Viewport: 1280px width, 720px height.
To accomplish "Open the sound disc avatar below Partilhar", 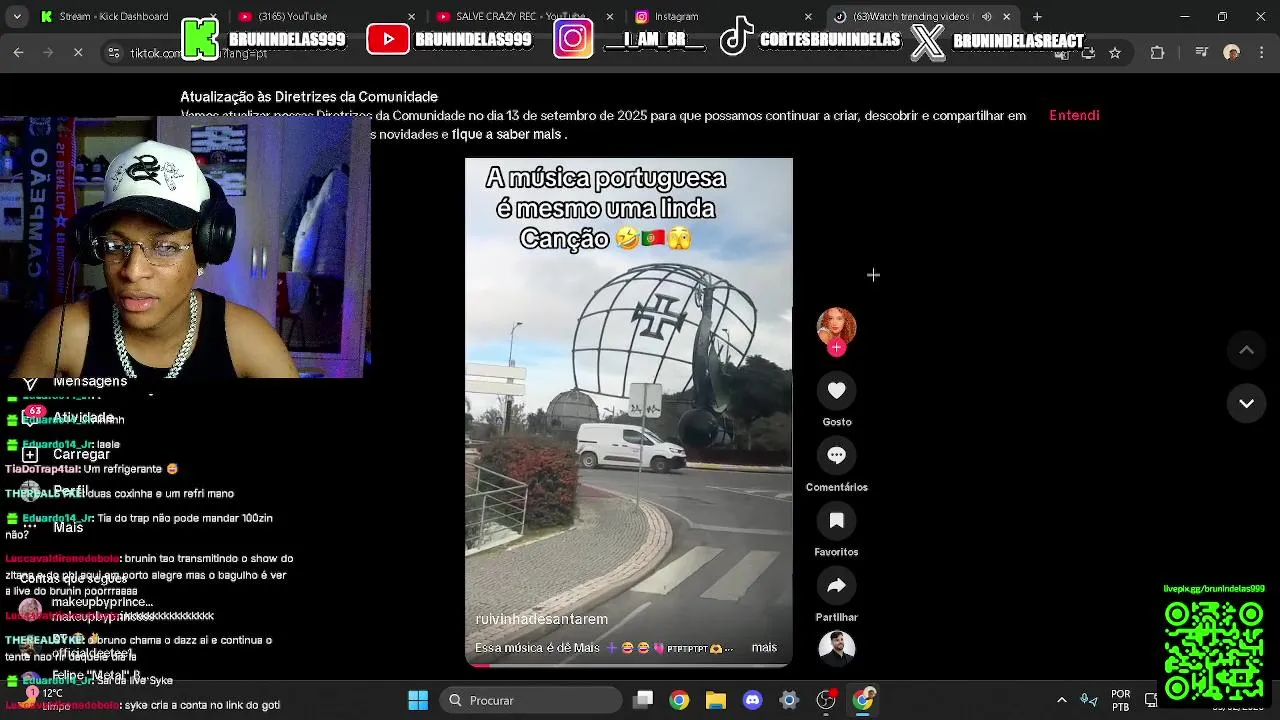I will coord(837,649).
